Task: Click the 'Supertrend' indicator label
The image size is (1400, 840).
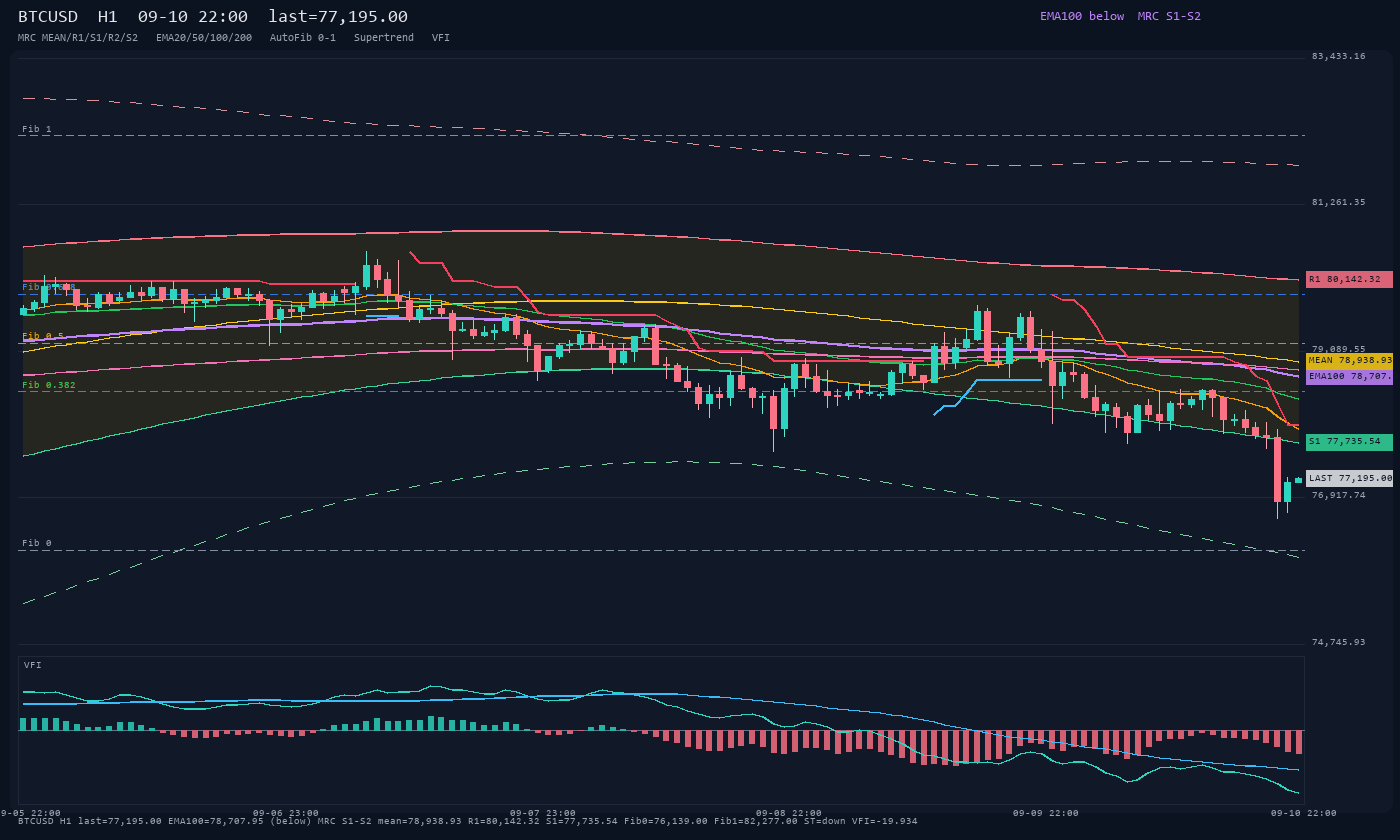Action: pyautogui.click(x=384, y=37)
